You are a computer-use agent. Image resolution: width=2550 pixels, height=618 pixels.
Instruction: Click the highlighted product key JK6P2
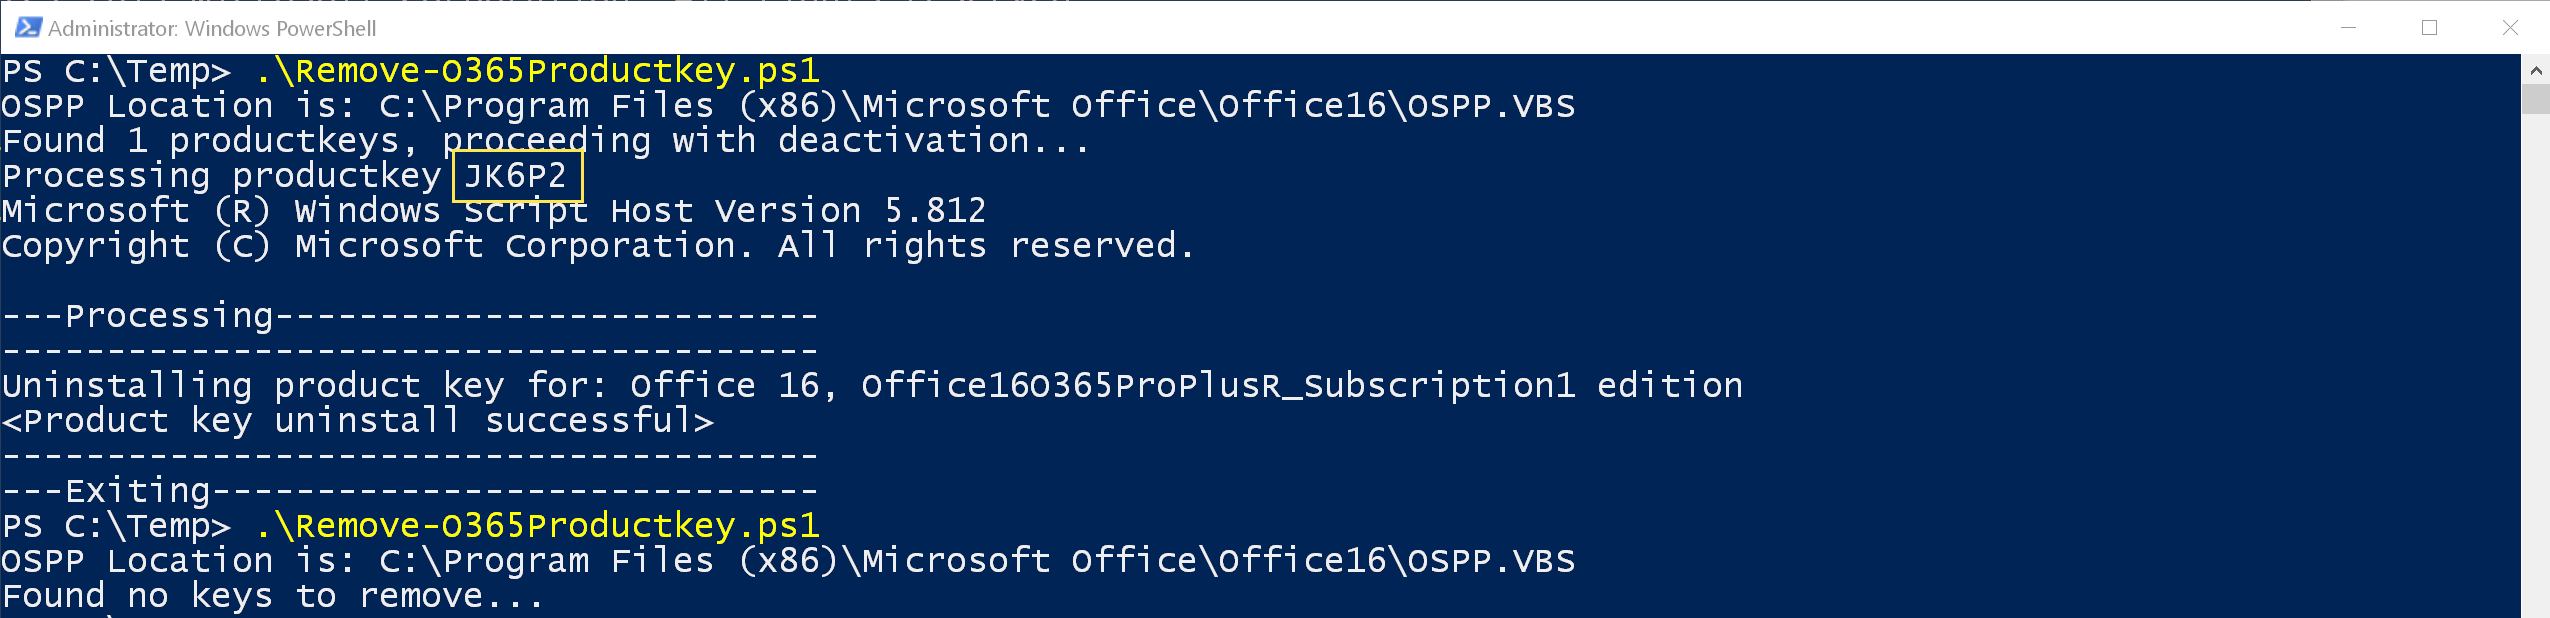pyautogui.click(x=516, y=176)
